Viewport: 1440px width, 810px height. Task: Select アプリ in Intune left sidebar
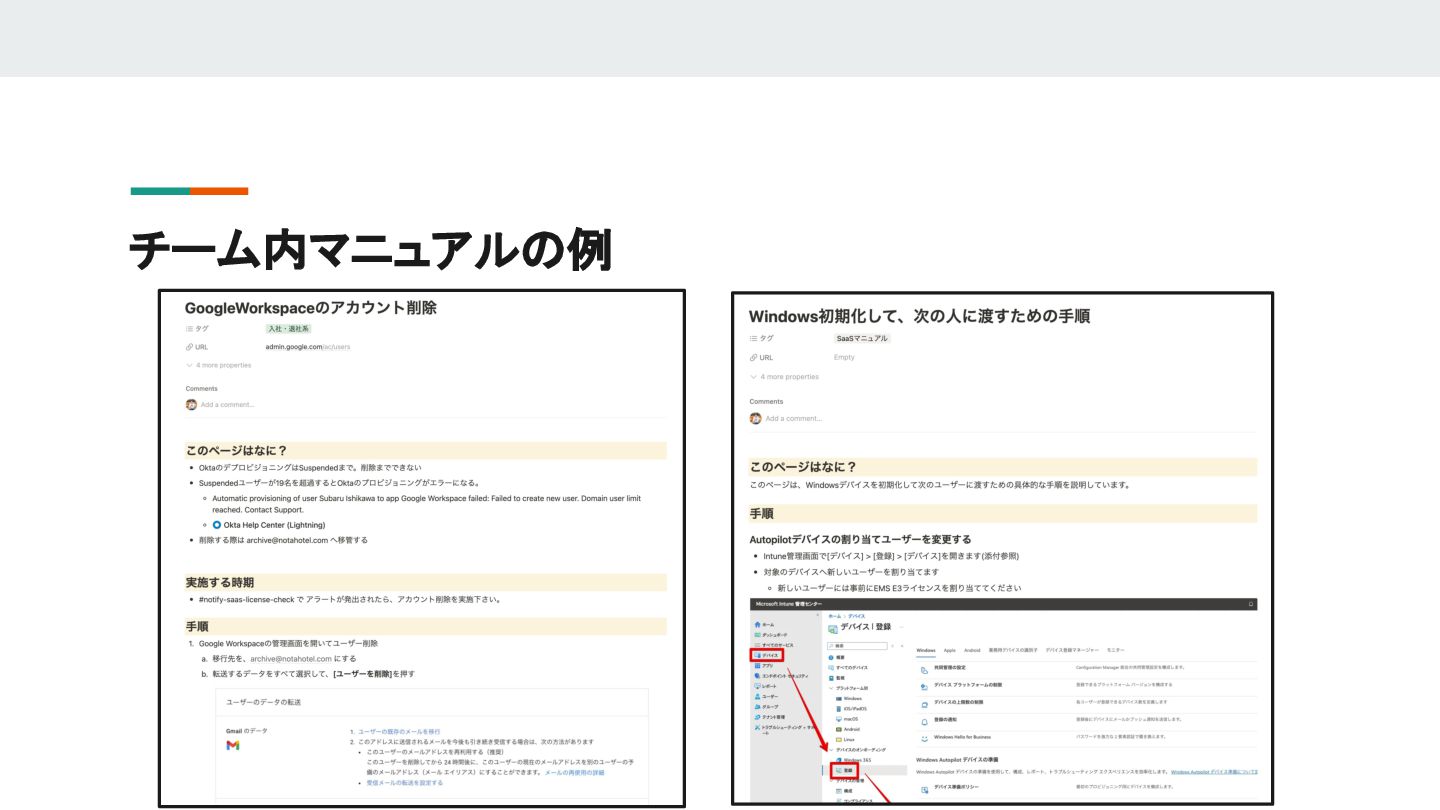[x=764, y=666]
